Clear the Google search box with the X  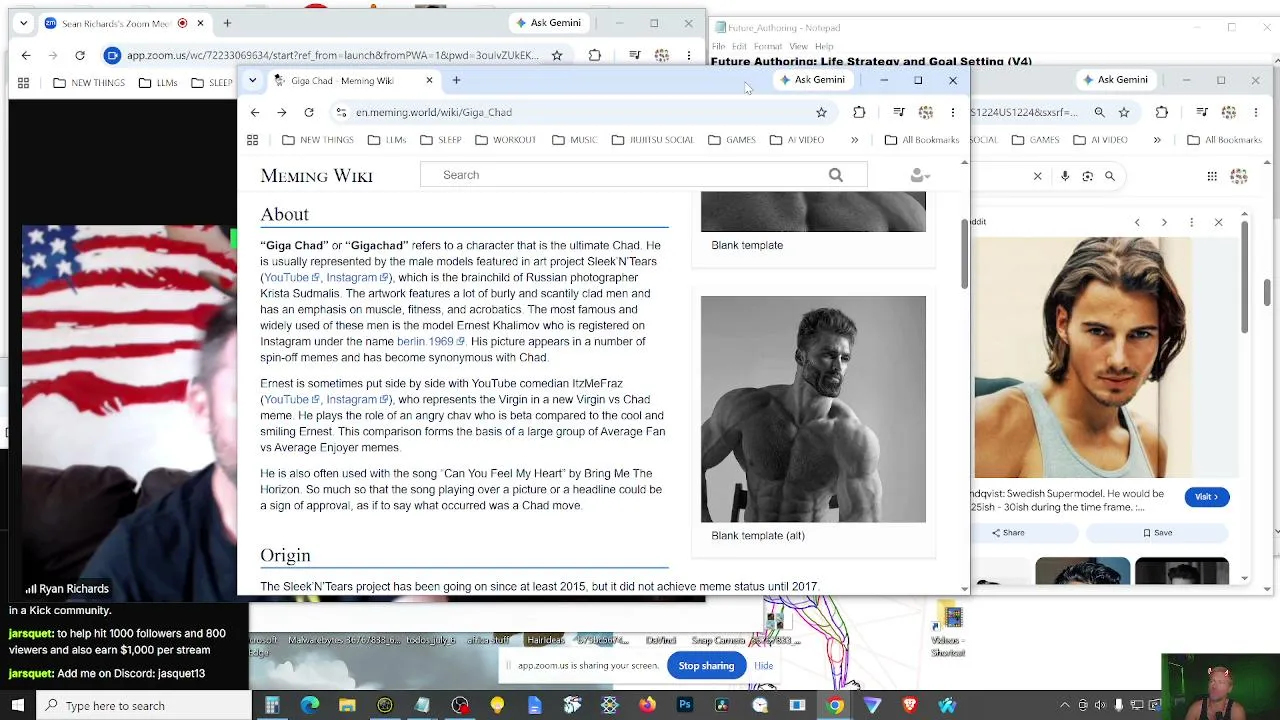(x=1037, y=176)
